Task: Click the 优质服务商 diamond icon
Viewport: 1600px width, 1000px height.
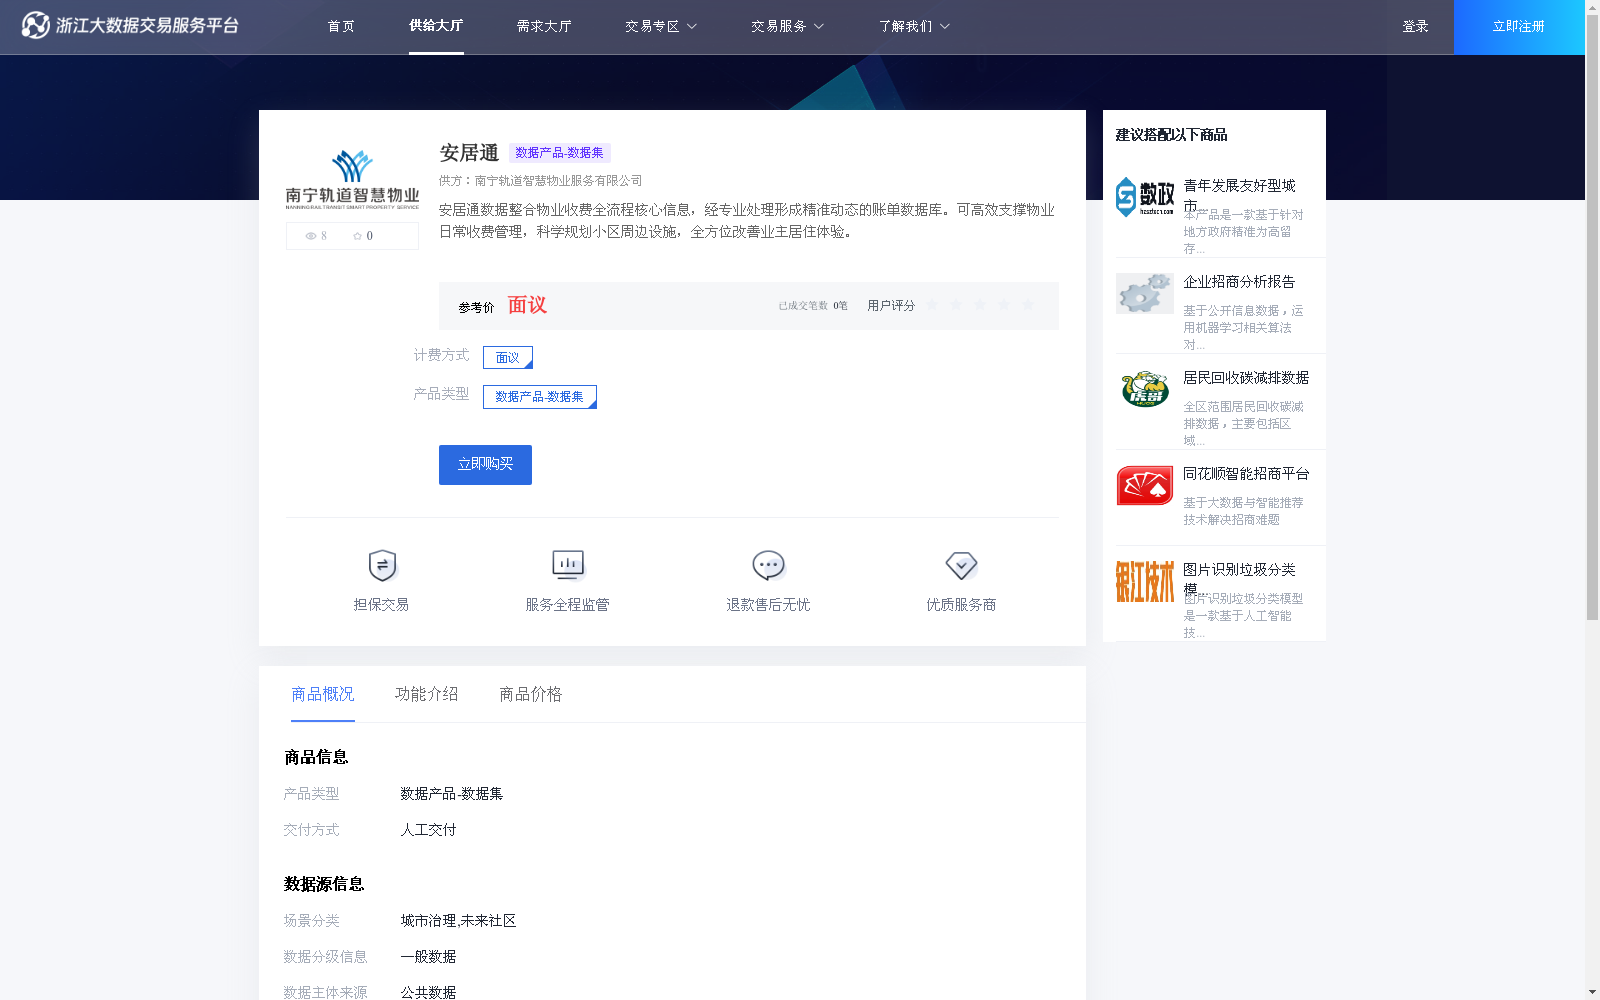Action: [x=961, y=566]
